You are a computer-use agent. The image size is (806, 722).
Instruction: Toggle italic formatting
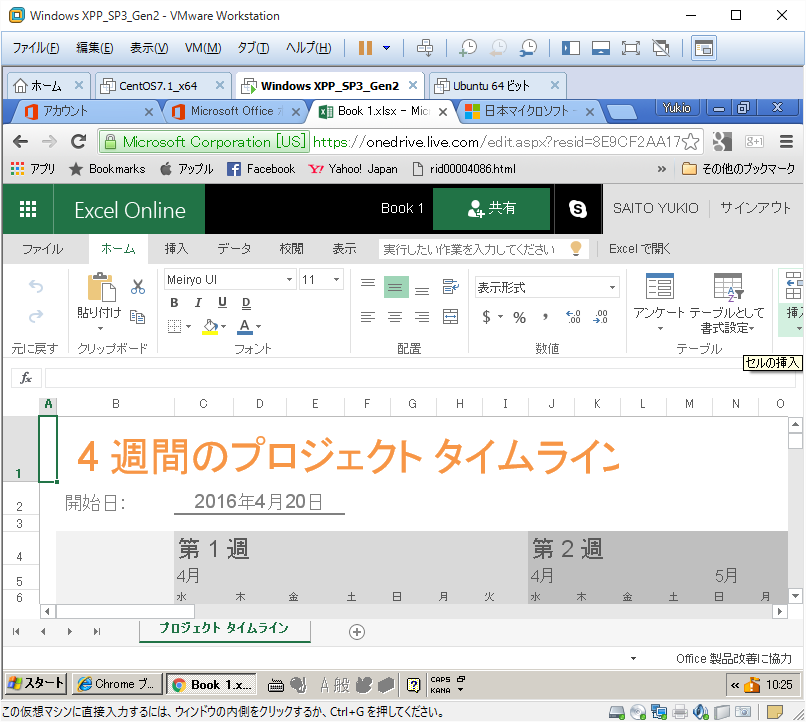tap(197, 303)
